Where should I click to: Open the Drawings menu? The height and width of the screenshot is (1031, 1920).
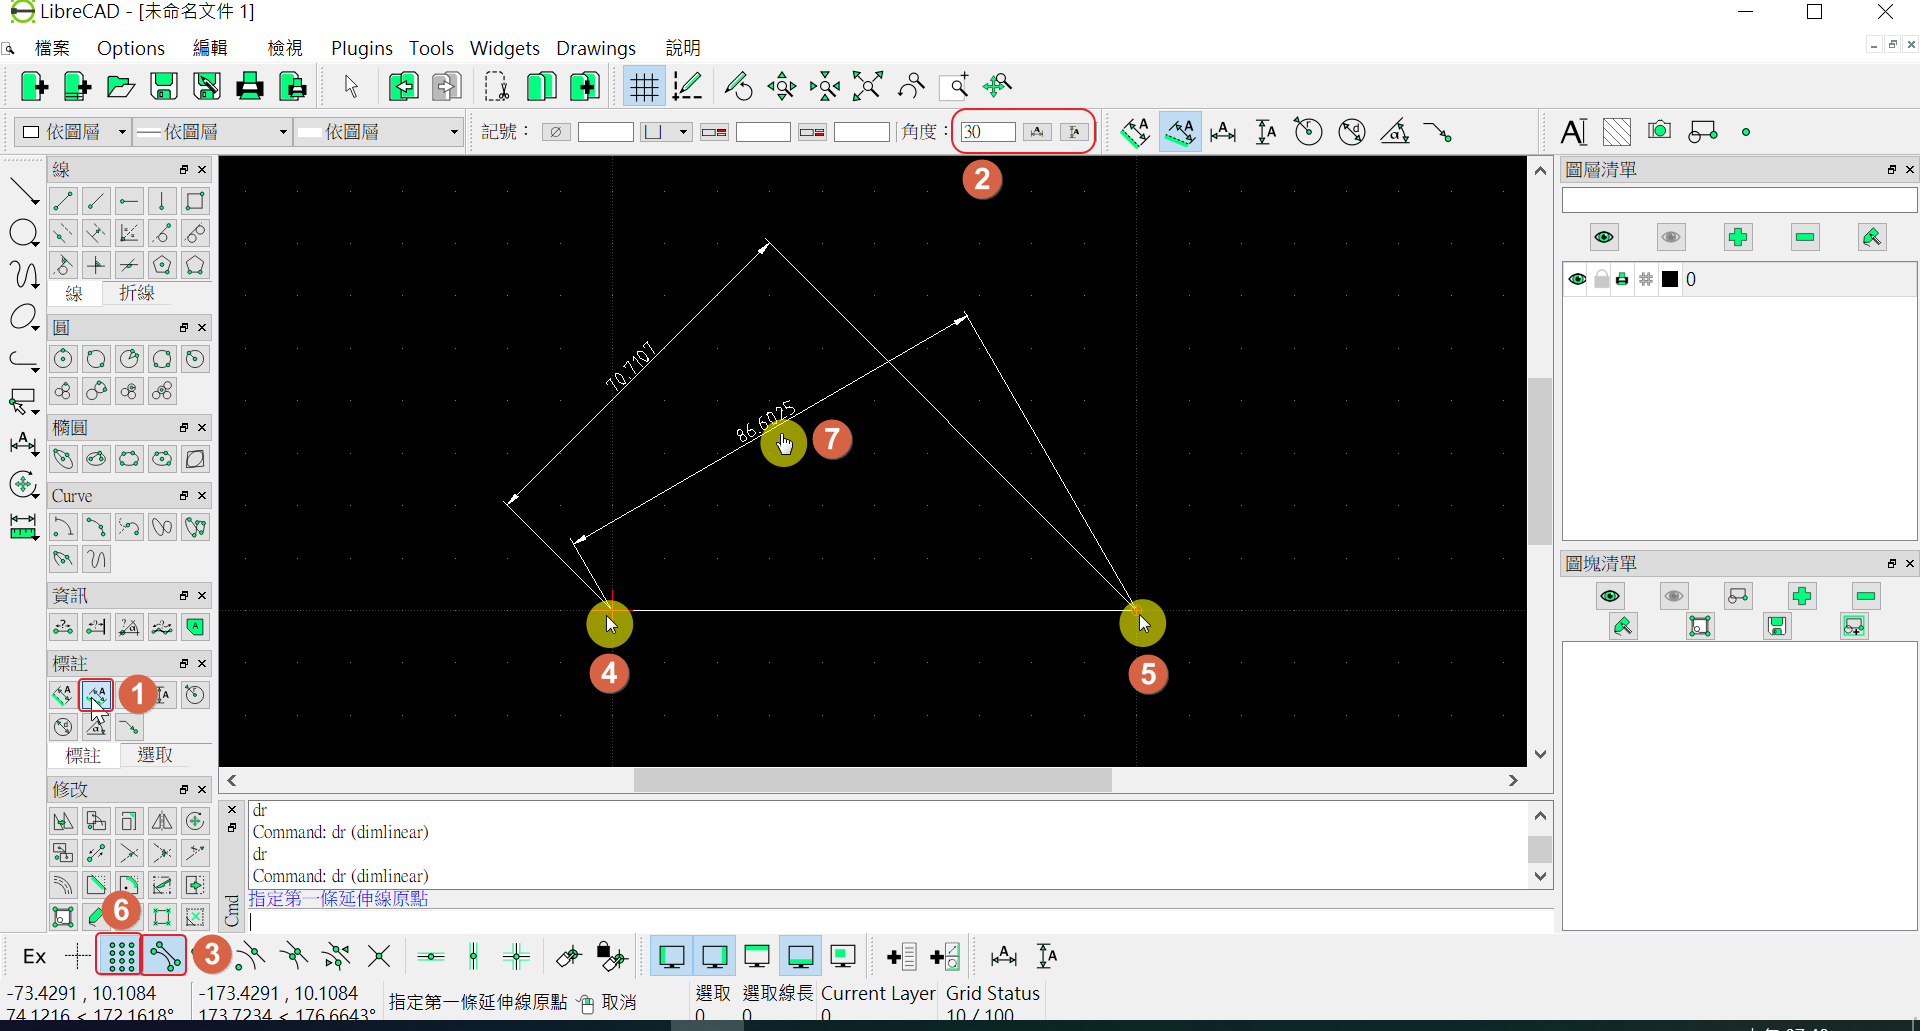(x=596, y=48)
